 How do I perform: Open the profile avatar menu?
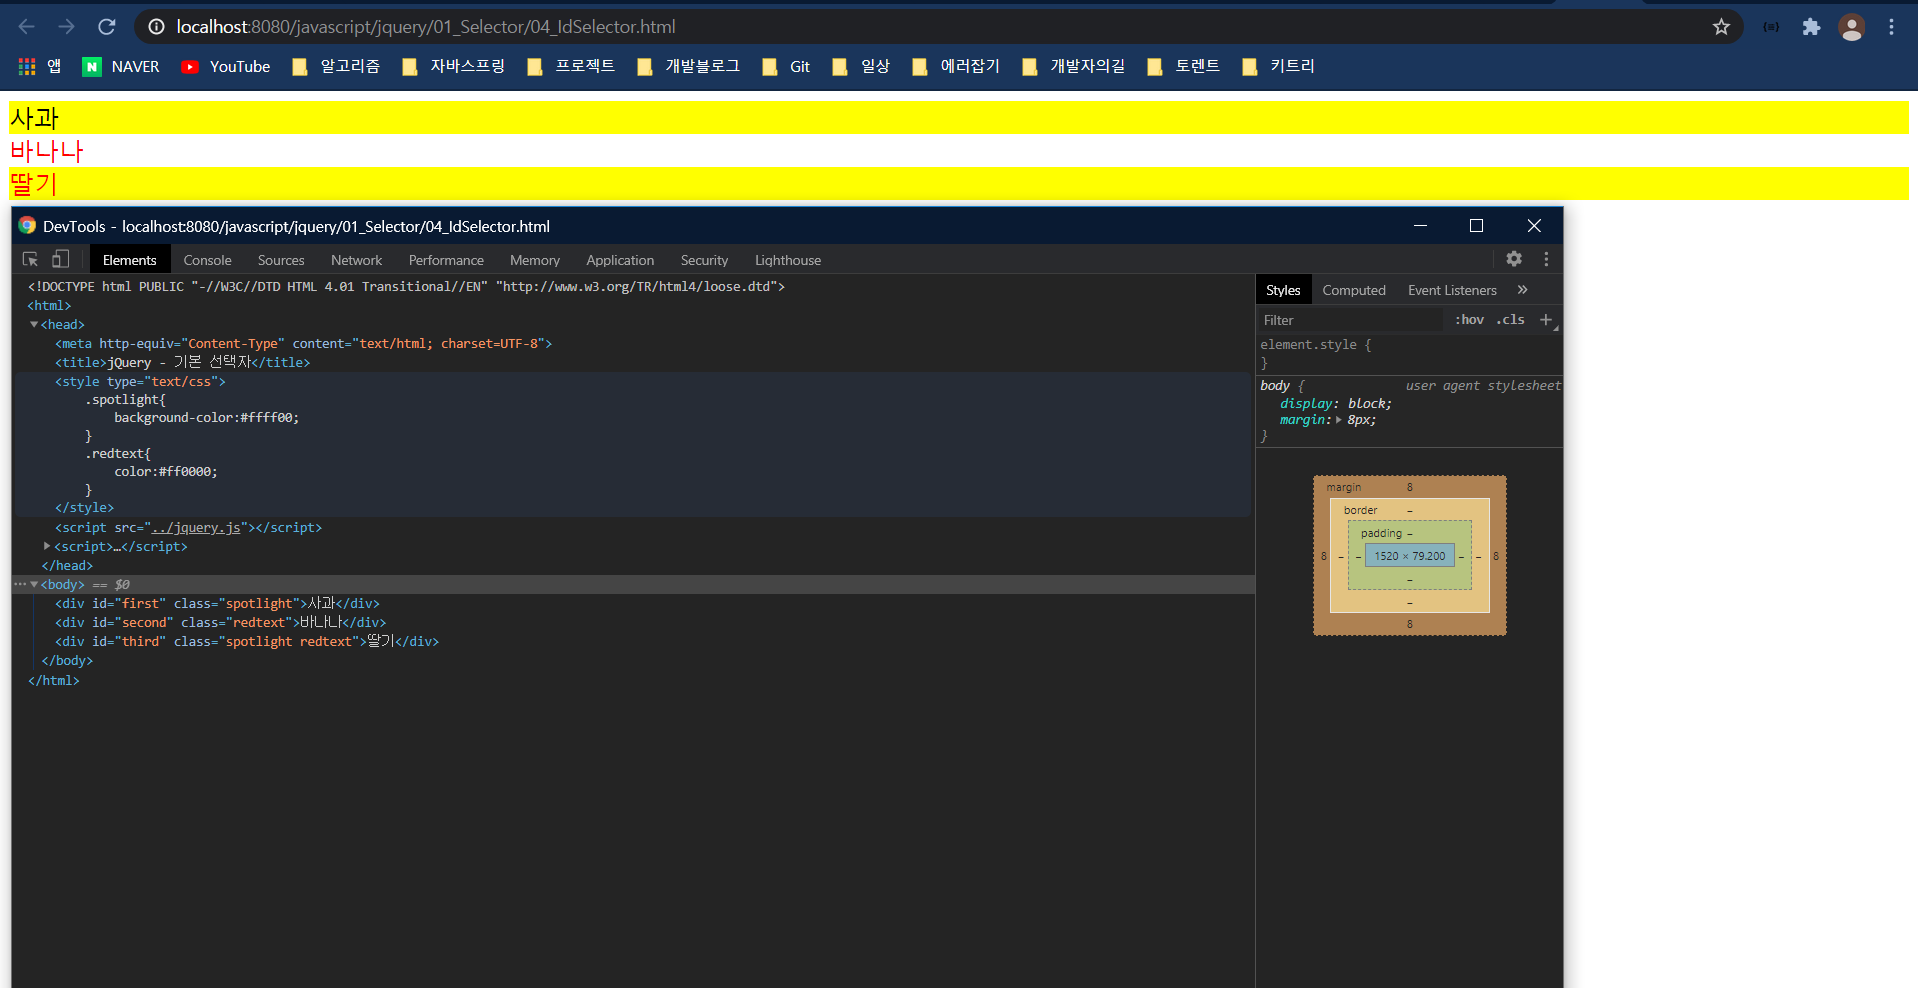point(1852,27)
